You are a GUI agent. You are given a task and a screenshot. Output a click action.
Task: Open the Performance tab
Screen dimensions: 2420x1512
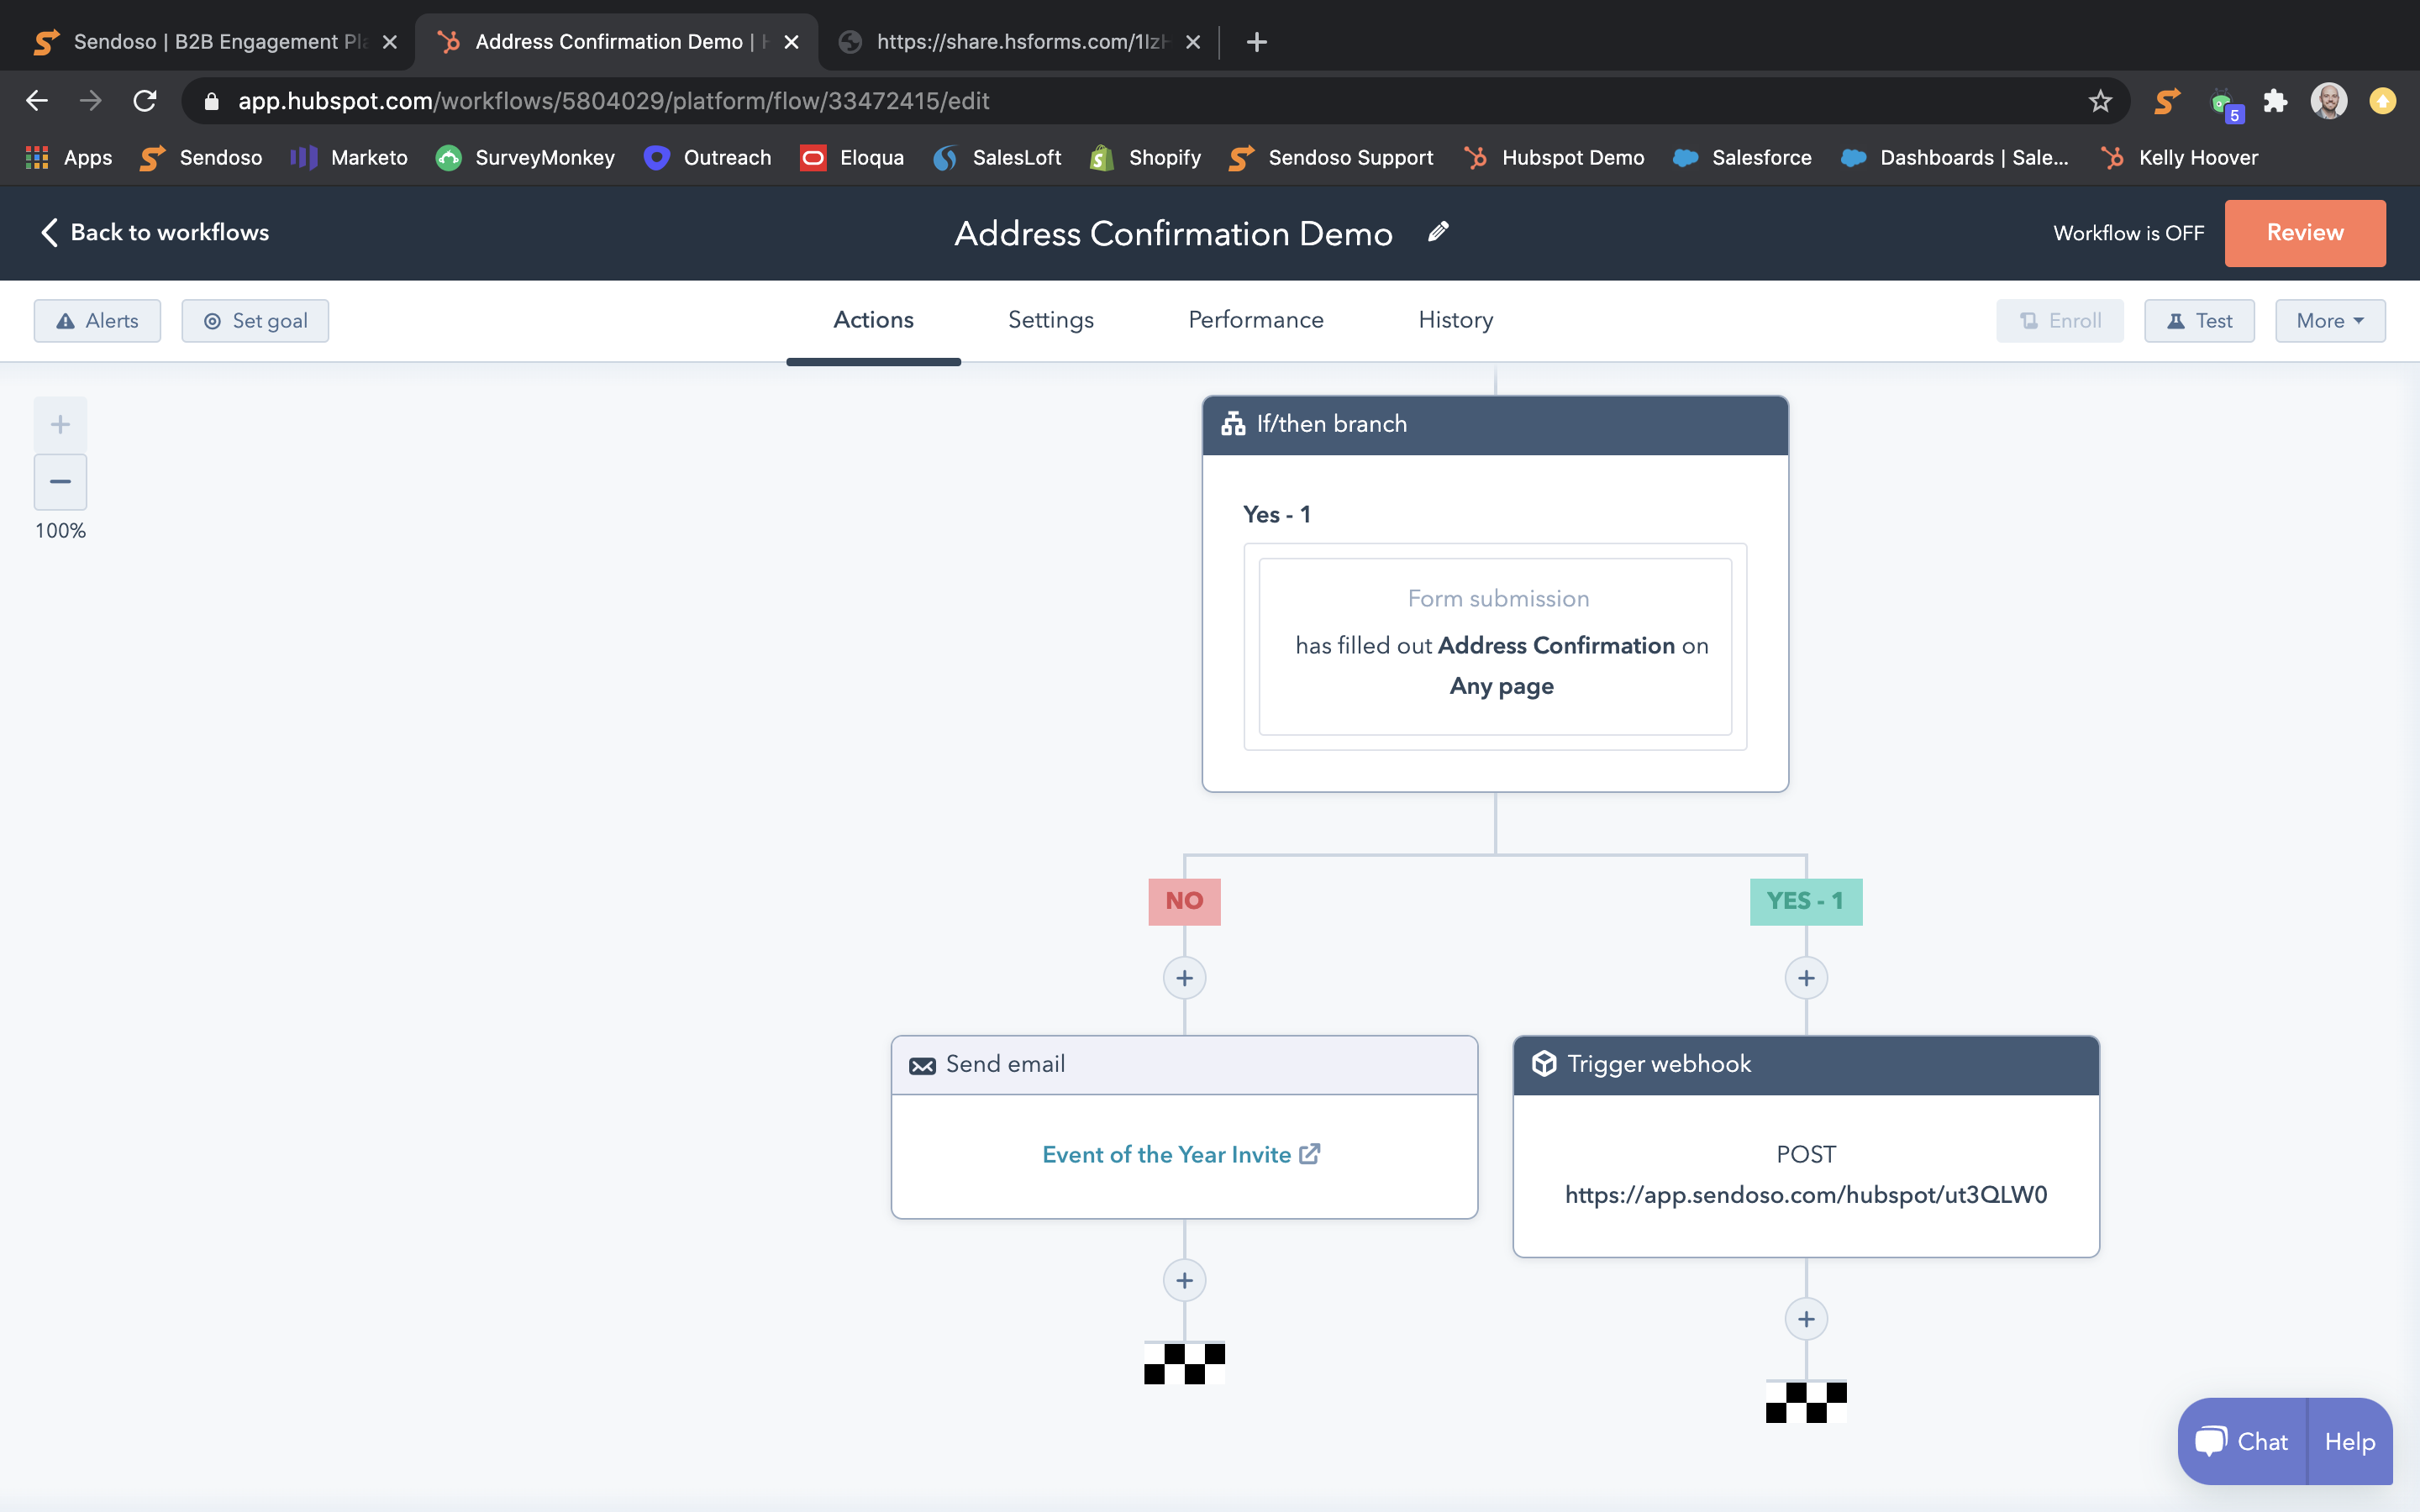click(x=1255, y=320)
